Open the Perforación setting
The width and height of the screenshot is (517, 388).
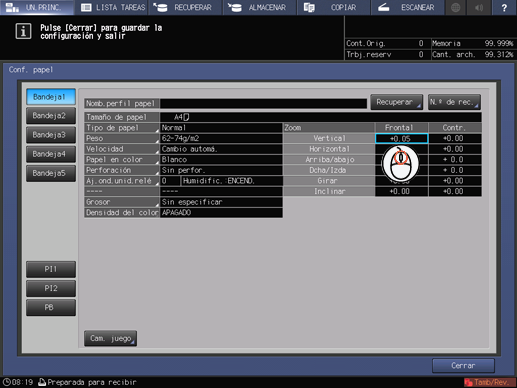122,170
